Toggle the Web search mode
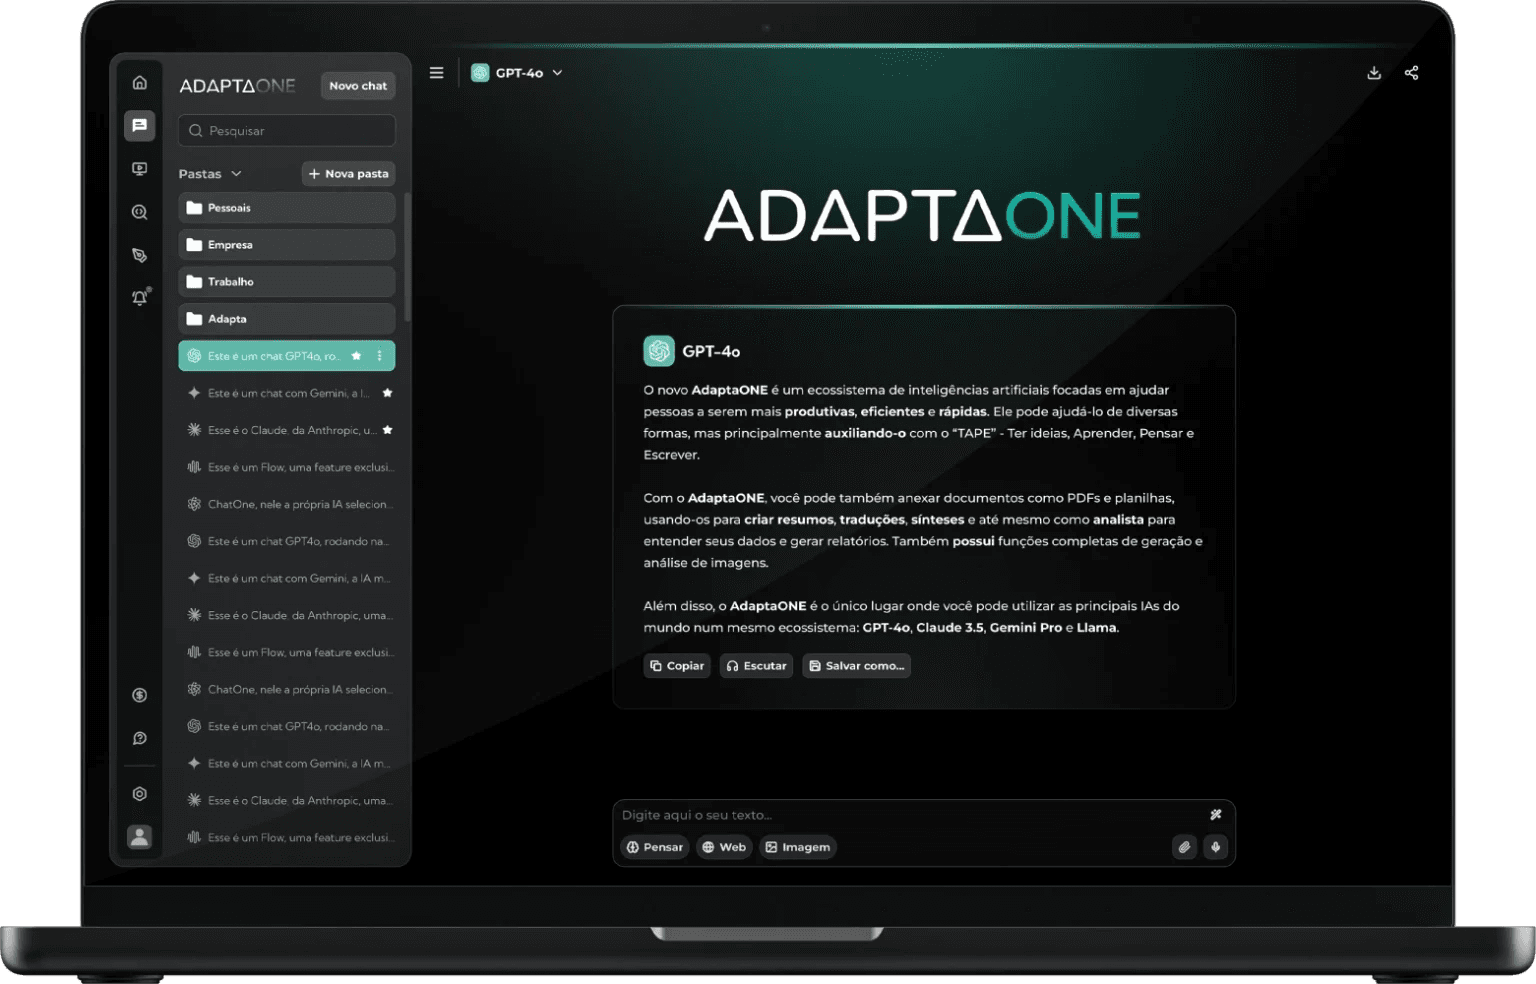 723,847
